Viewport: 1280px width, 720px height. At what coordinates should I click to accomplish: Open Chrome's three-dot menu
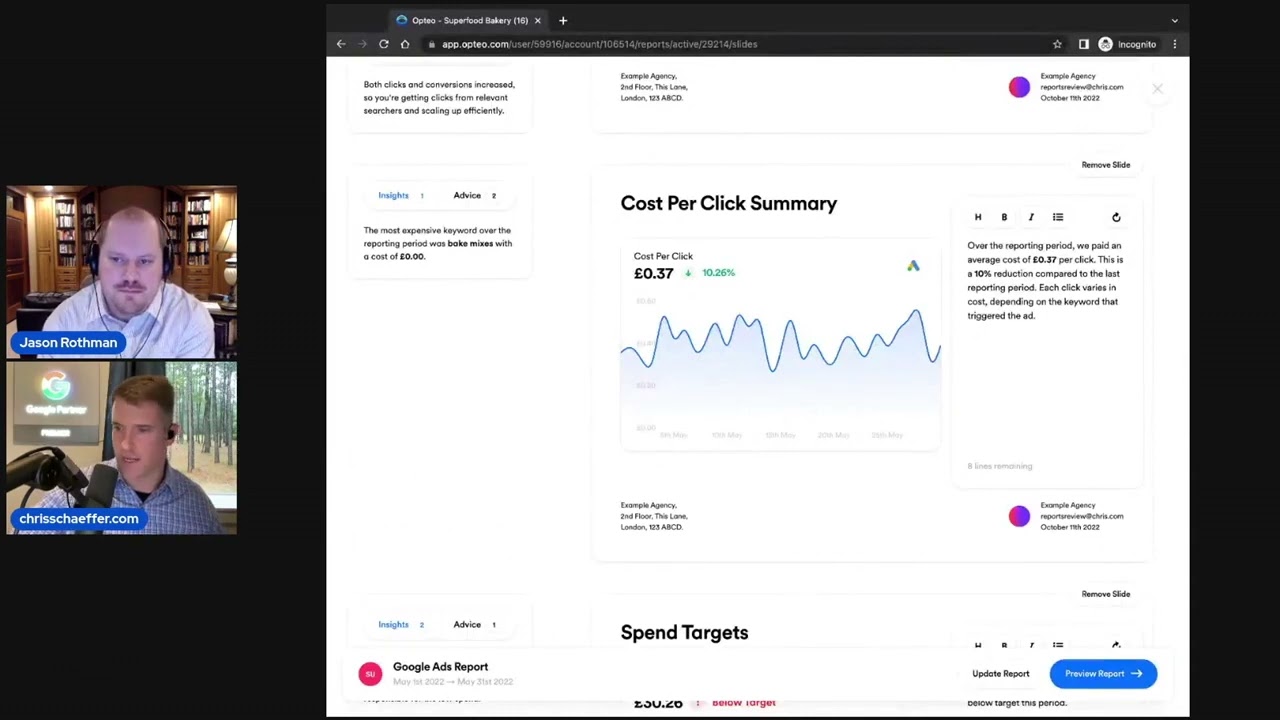[1174, 44]
